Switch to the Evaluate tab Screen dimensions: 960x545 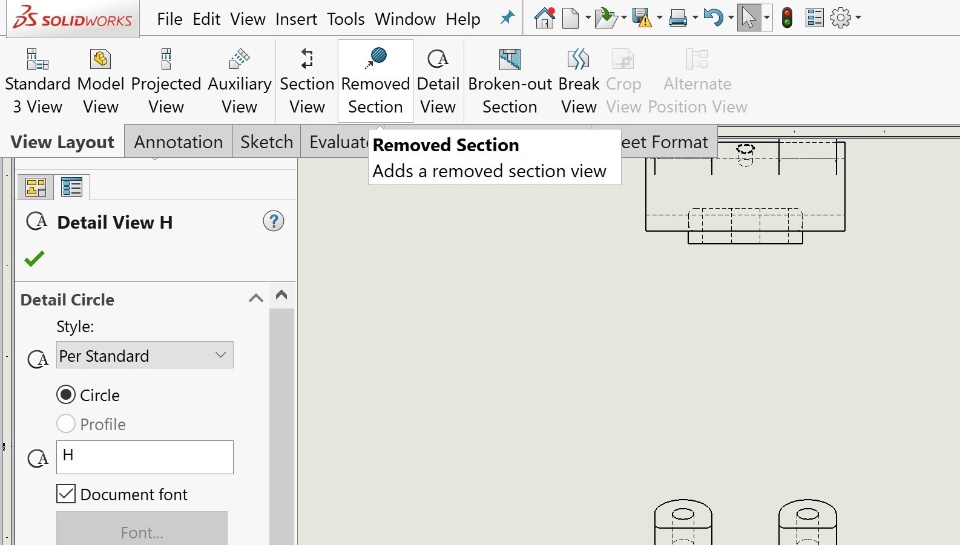pos(337,141)
